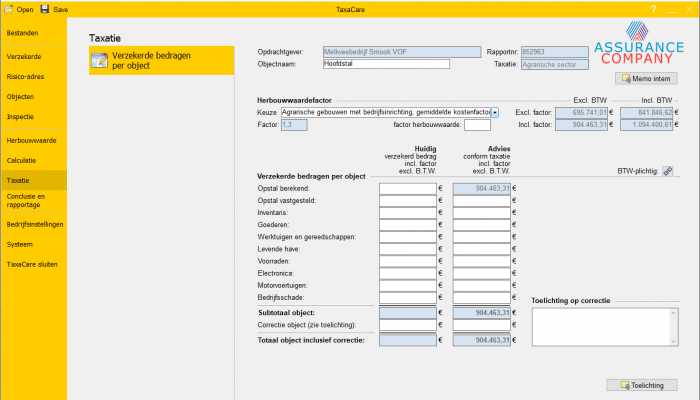Viewport: 700px width, 400px height.
Task: Click Advies field for Bedrijfsschade
Action: pyautogui.click(x=481, y=297)
